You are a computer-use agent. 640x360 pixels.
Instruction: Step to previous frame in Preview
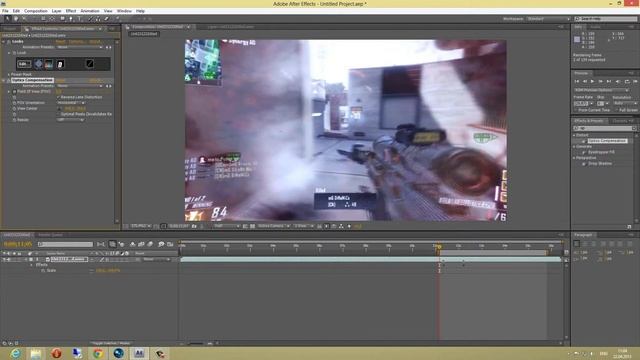click(584, 82)
